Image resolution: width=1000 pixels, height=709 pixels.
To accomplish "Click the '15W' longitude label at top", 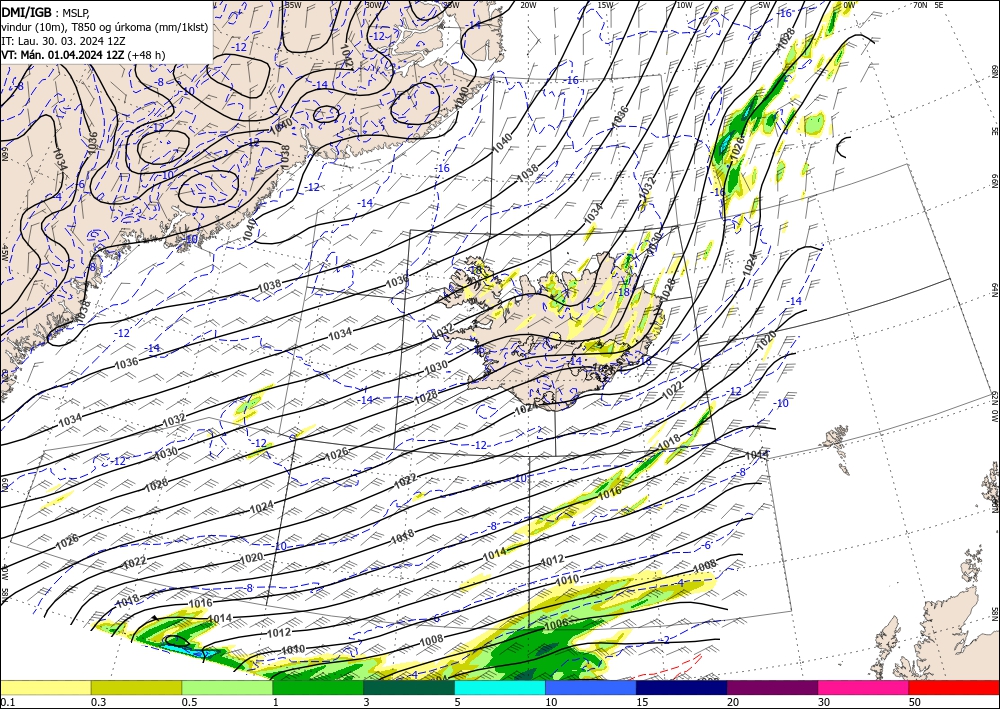I will click(x=606, y=5).
